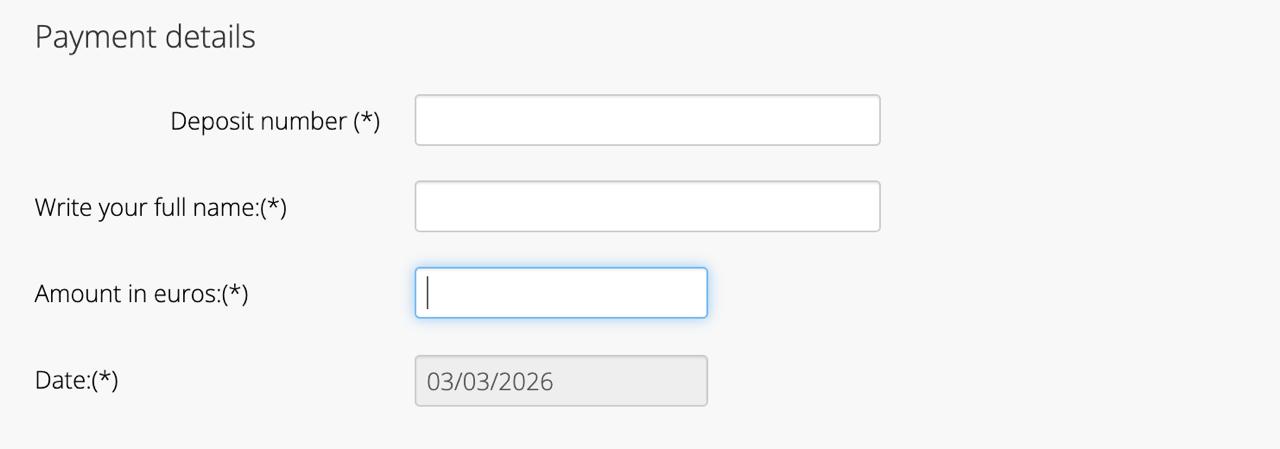Click the "Payment details" heading
The image size is (1280, 449).
click(145, 37)
